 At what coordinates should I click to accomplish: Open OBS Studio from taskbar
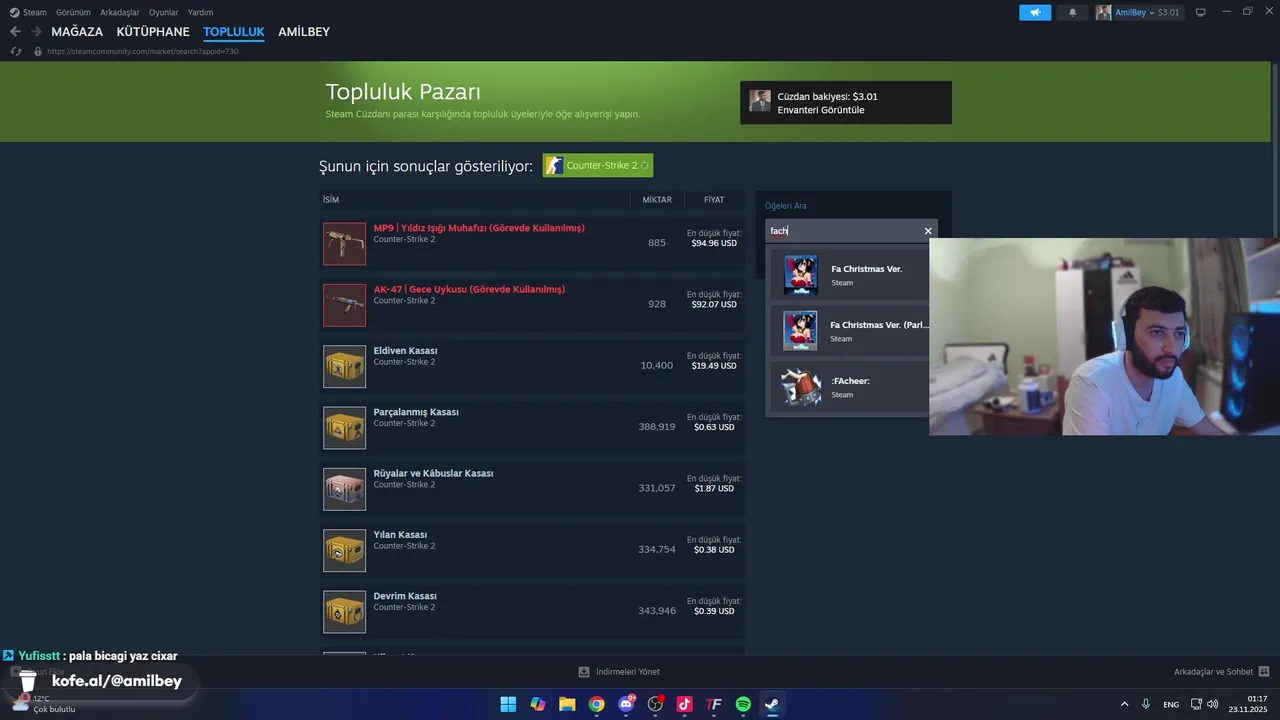coord(656,704)
